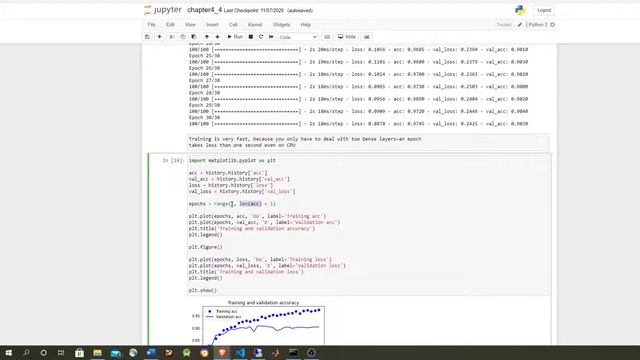
Task: Copy the selected cell
Action: pyautogui.click(x=183, y=37)
